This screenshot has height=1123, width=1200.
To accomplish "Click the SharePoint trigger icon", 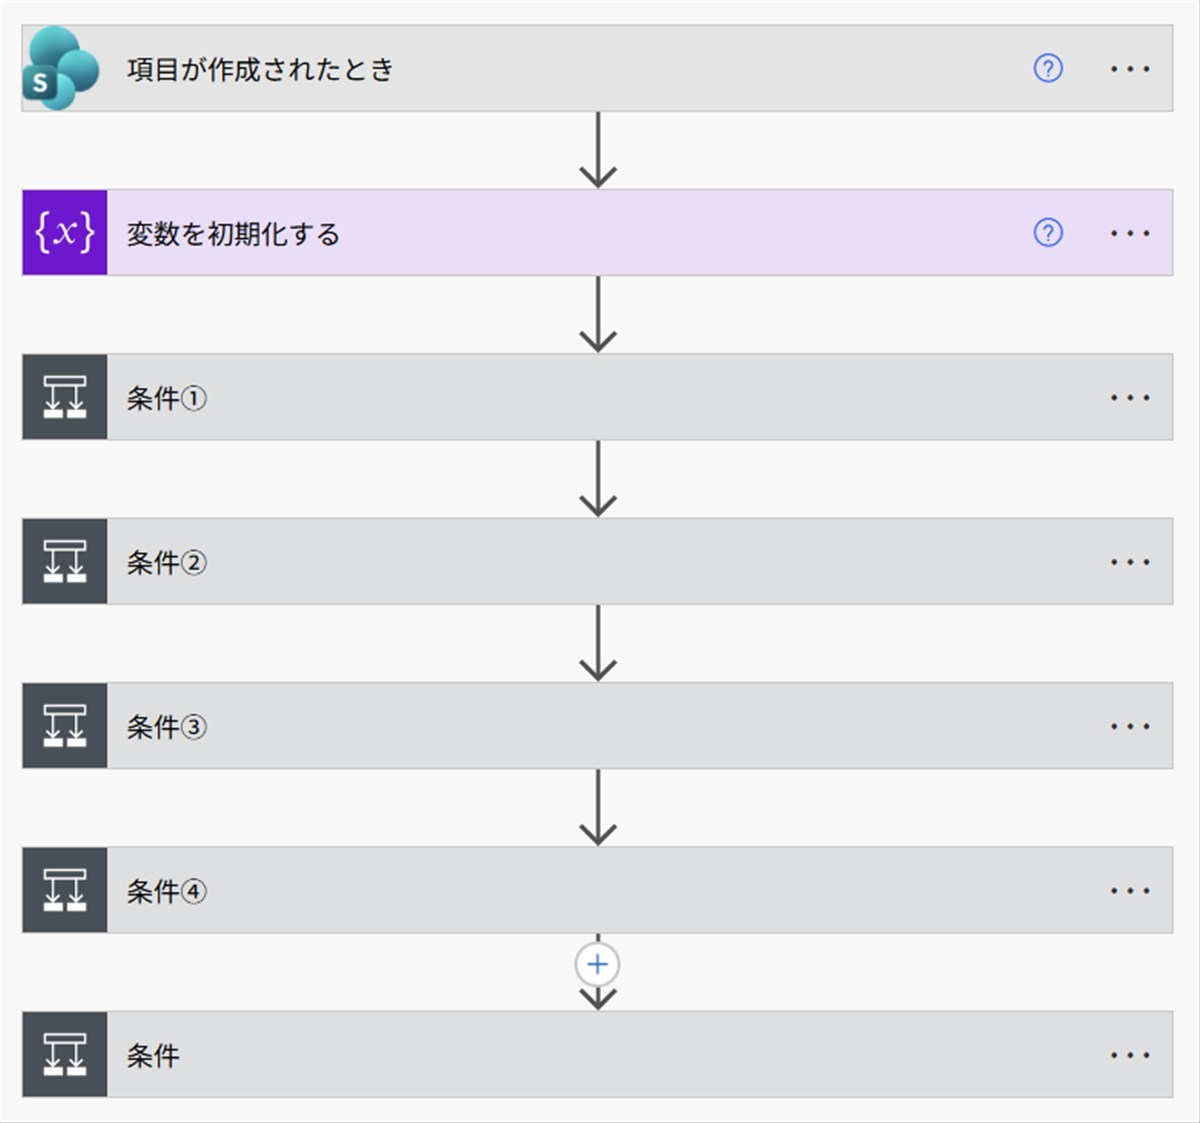I will click(x=62, y=68).
